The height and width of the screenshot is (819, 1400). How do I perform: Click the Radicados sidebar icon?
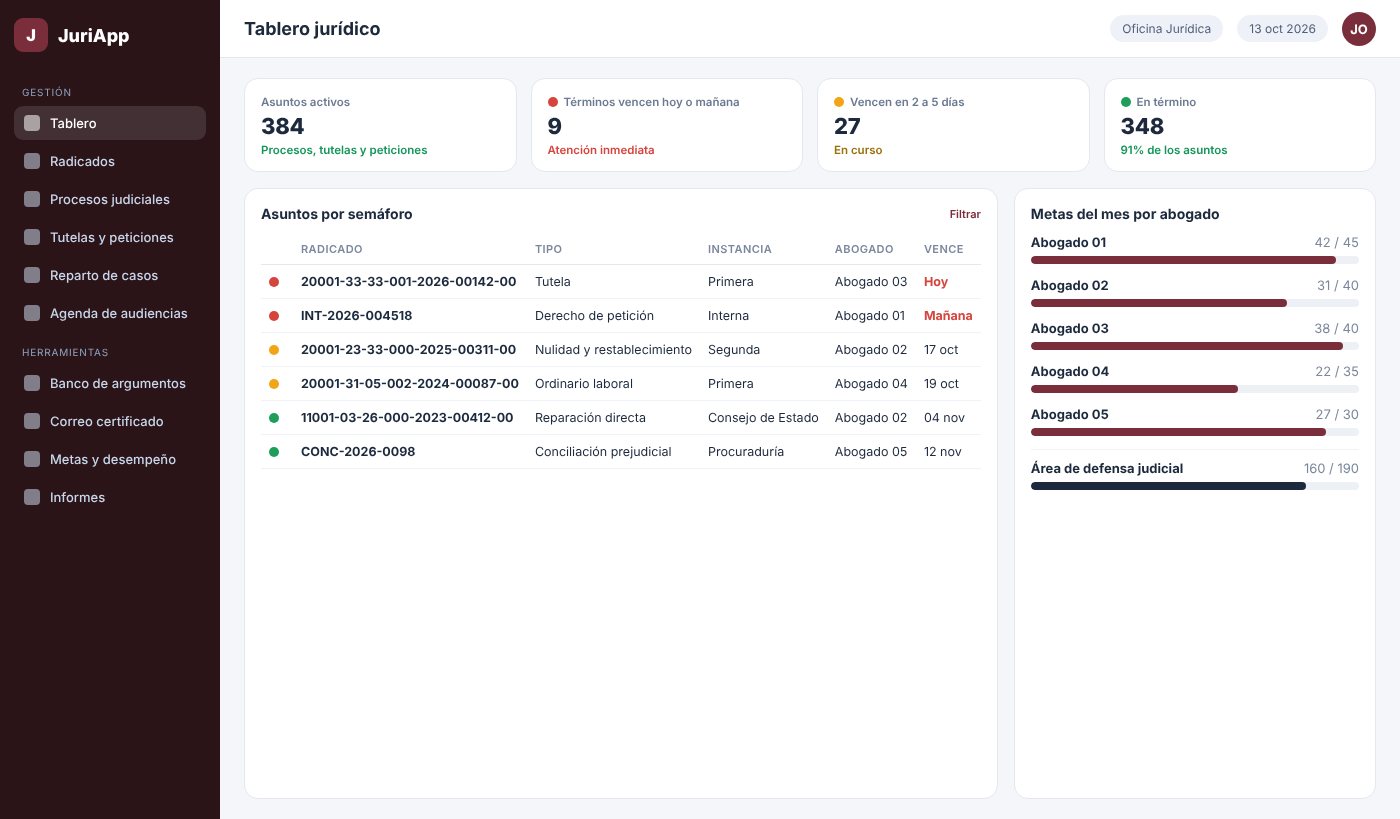32,161
